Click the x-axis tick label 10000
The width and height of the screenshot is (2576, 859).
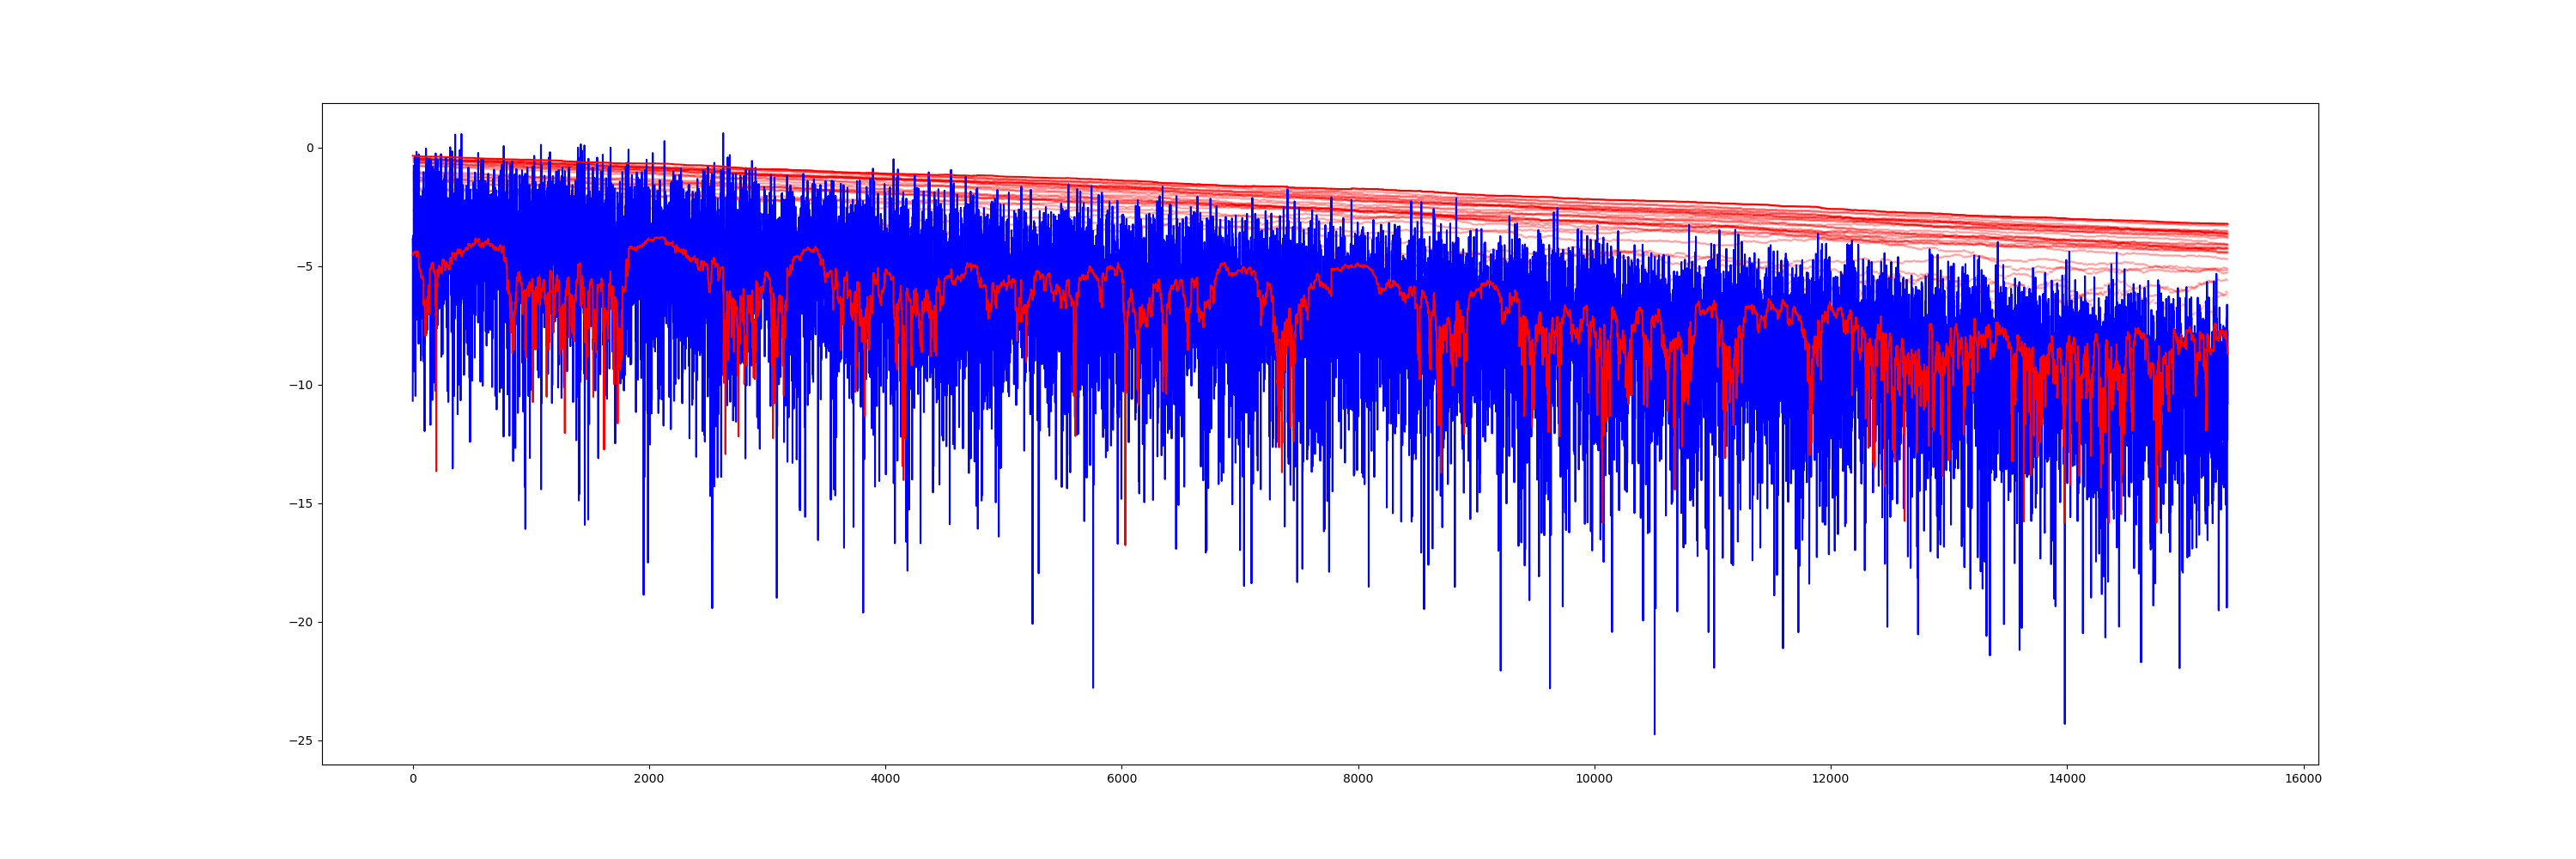click(1594, 779)
